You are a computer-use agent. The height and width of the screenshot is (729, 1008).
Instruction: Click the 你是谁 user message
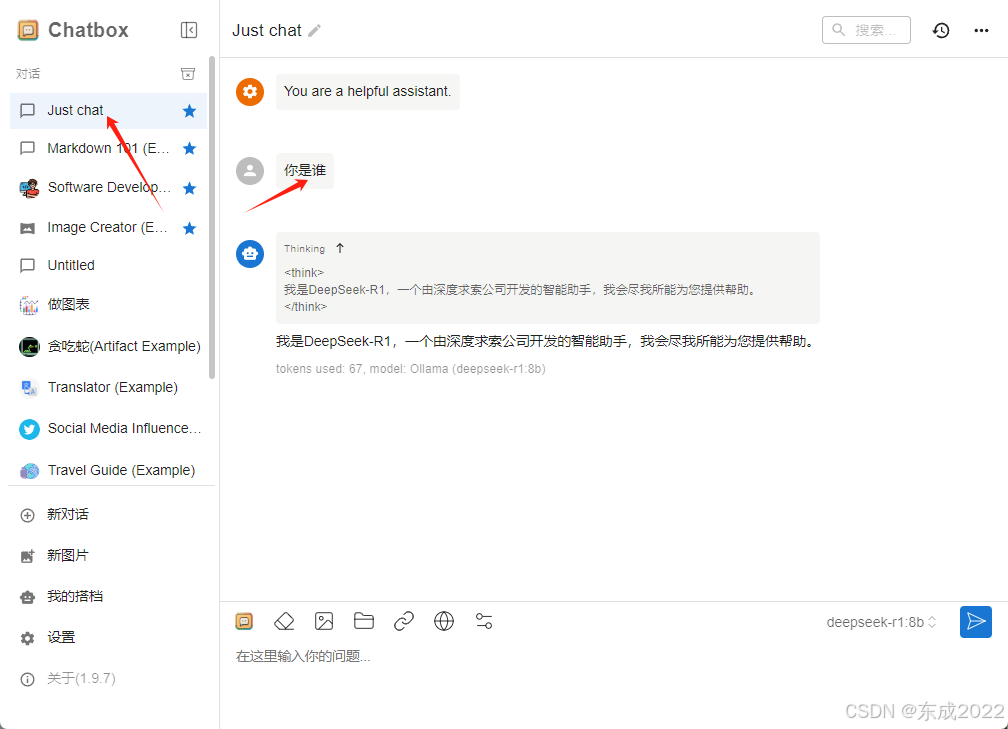coord(305,171)
